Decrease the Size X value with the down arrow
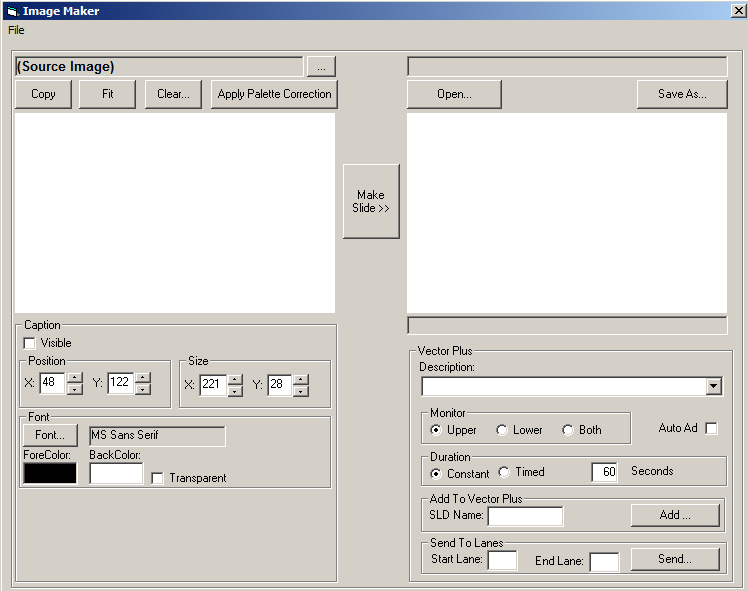 tap(235, 391)
